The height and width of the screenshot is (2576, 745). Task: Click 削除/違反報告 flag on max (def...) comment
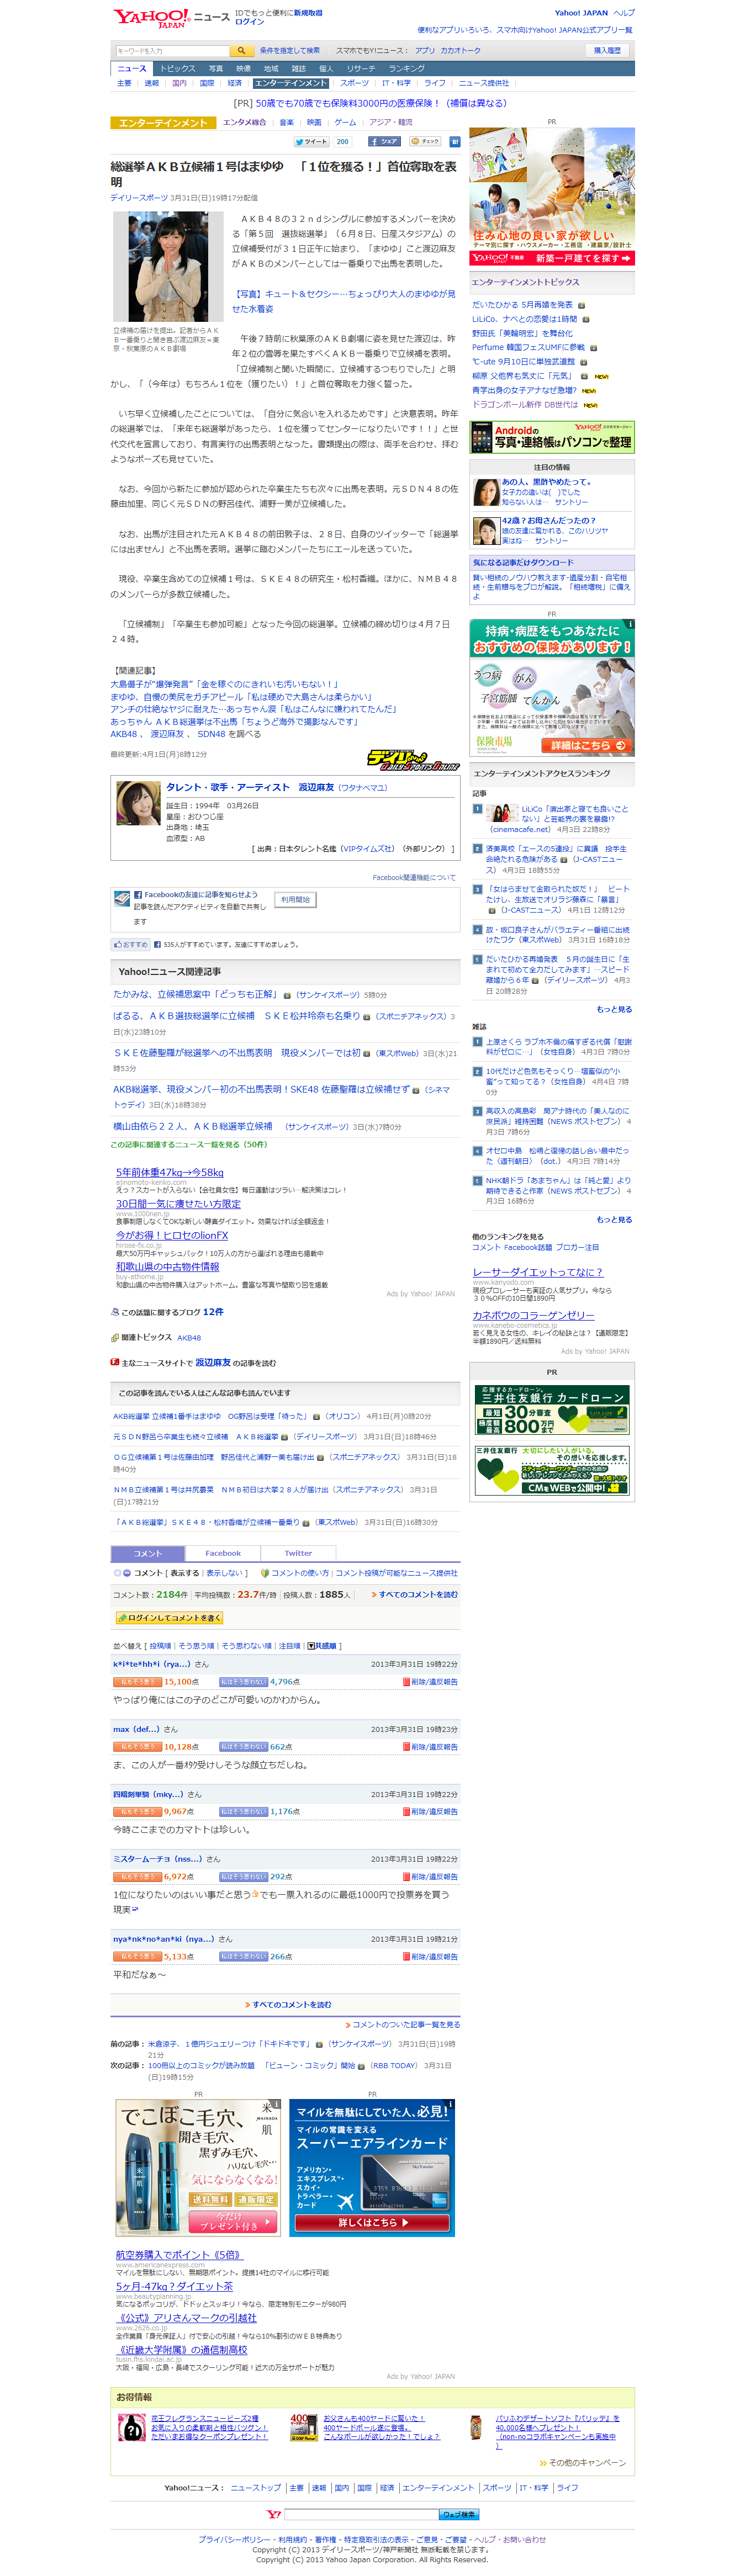(x=431, y=1747)
